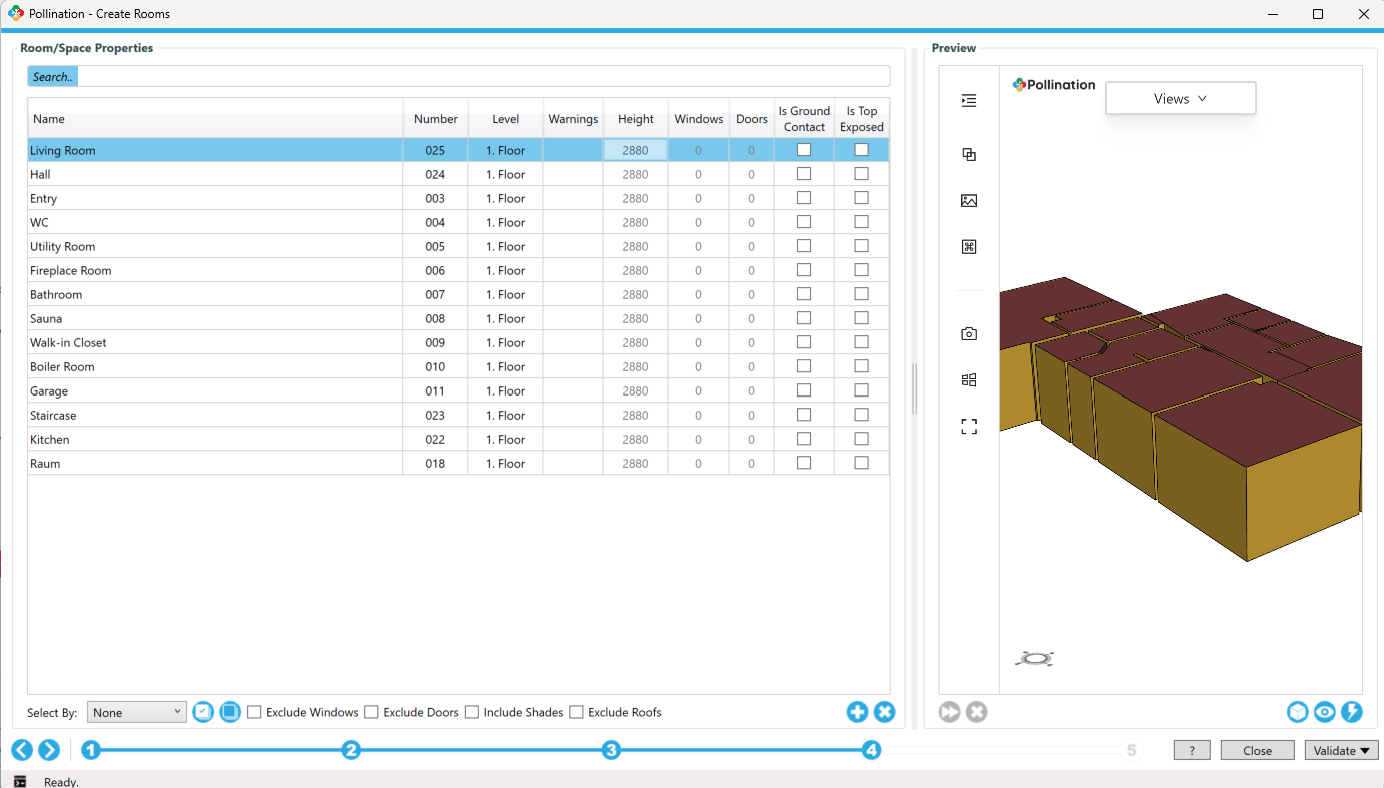Tick the Include Shades checkbox
Image resolution: width=1384 pixels, height=788 pixels.
click(472, 713)
